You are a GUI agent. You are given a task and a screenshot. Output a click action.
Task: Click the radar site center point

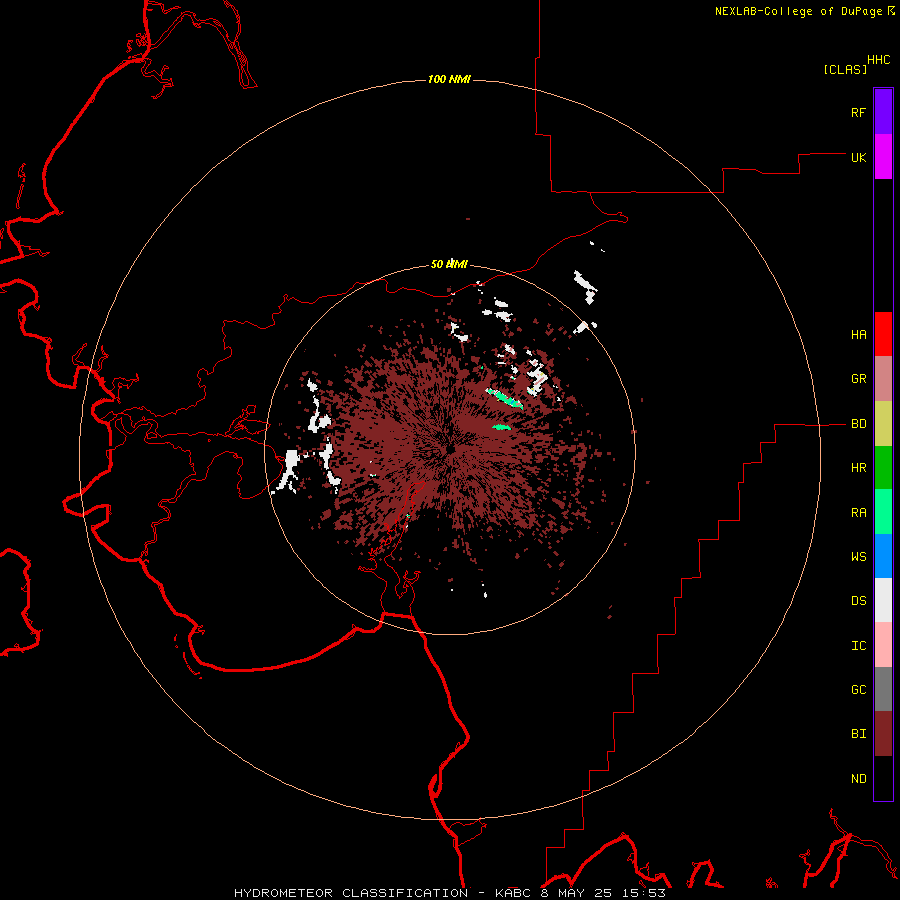pyautogui.click(x=451, y=449)
